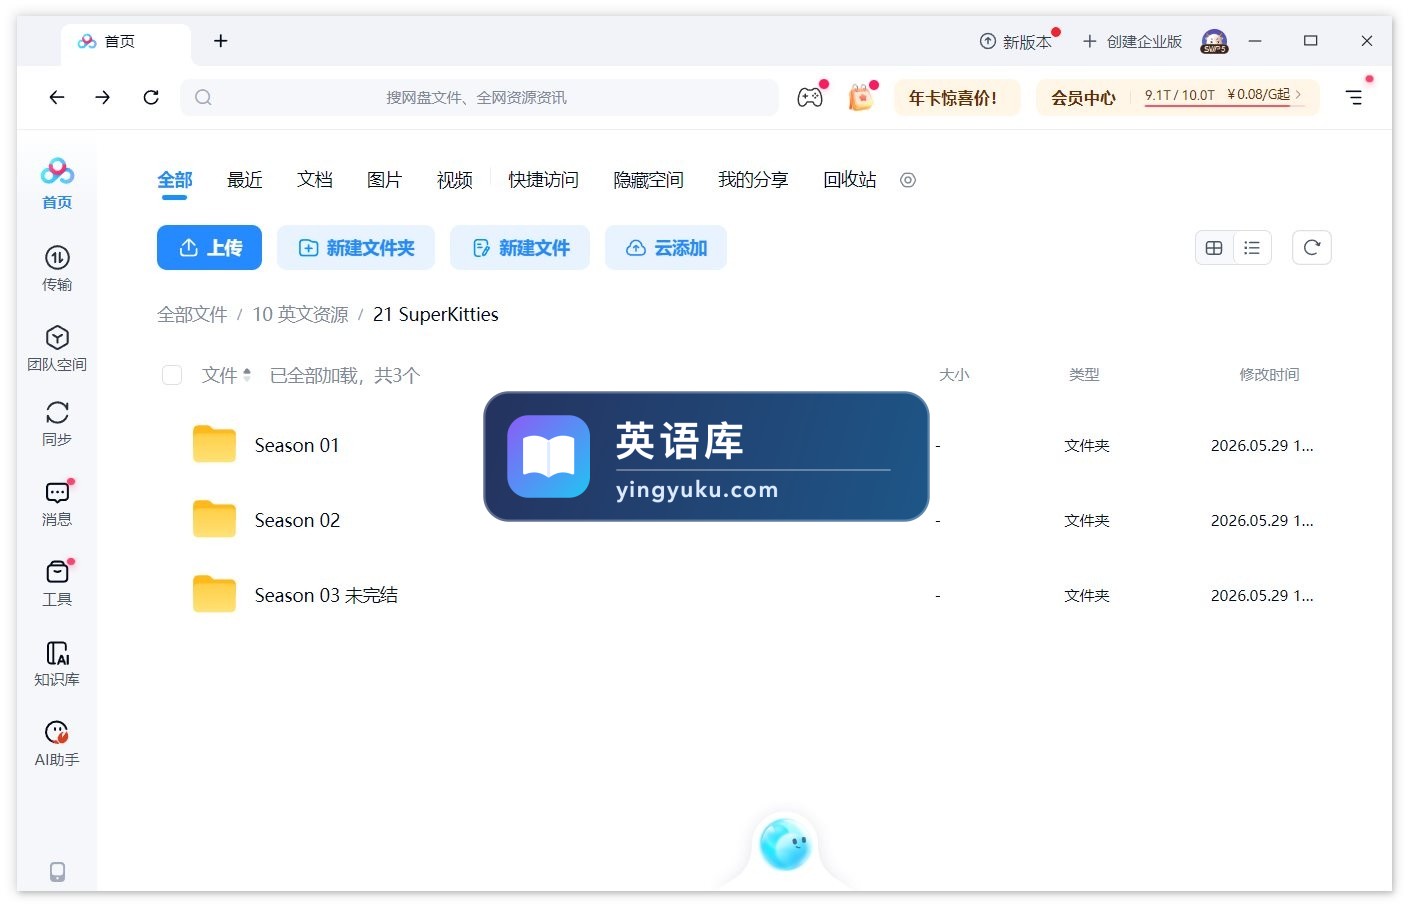Viewport: 1412px width, 913px height.
Task: Go back with the left arrow
Action: coord(57,97)
